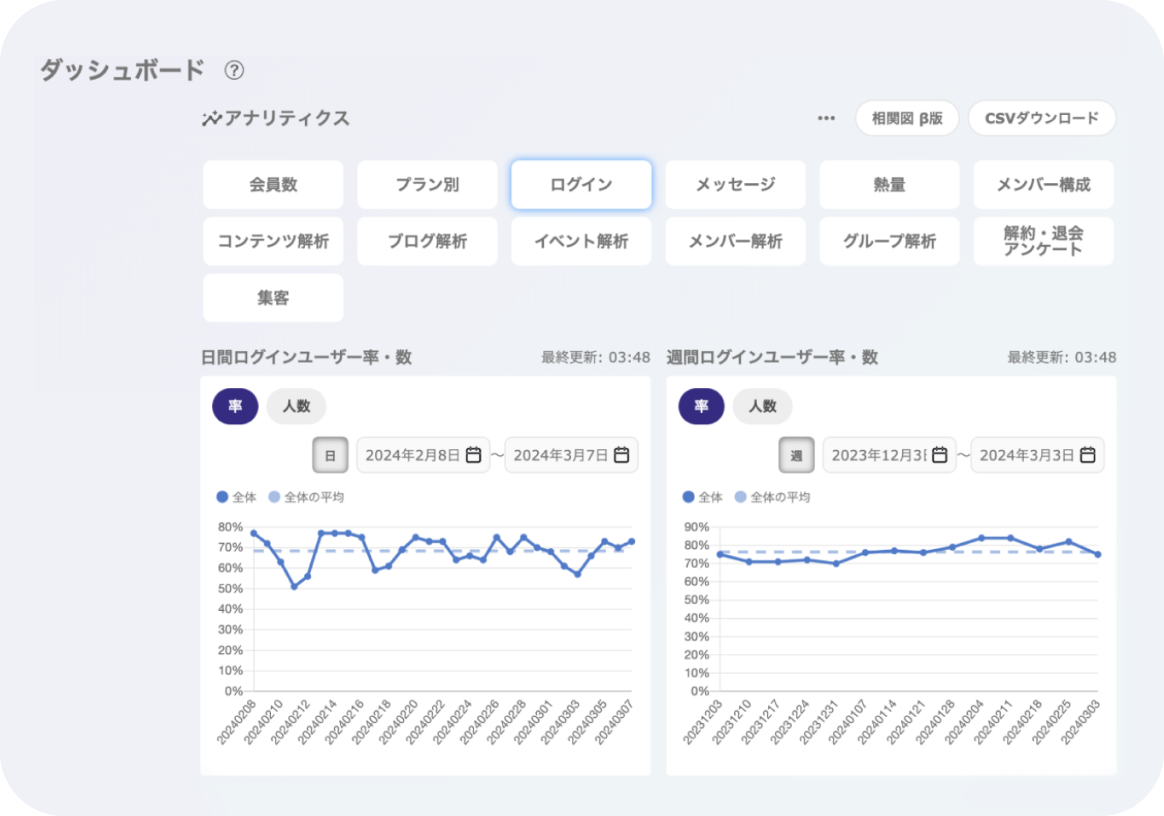Open the 解約・退会アンケート tab
The image size is (1164, 816).
(x=1043, y=241)
